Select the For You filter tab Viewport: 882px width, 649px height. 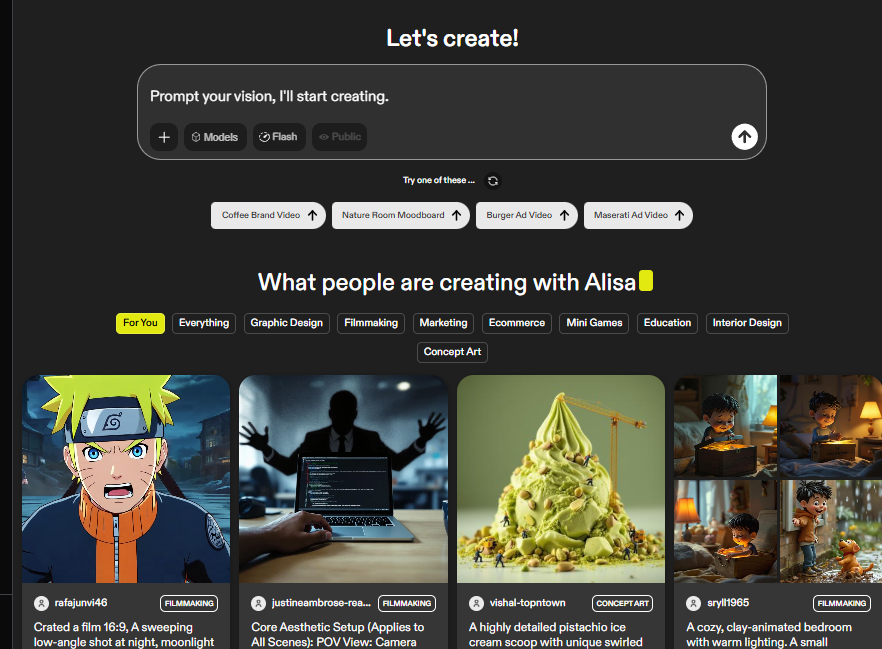click(140, 323)
